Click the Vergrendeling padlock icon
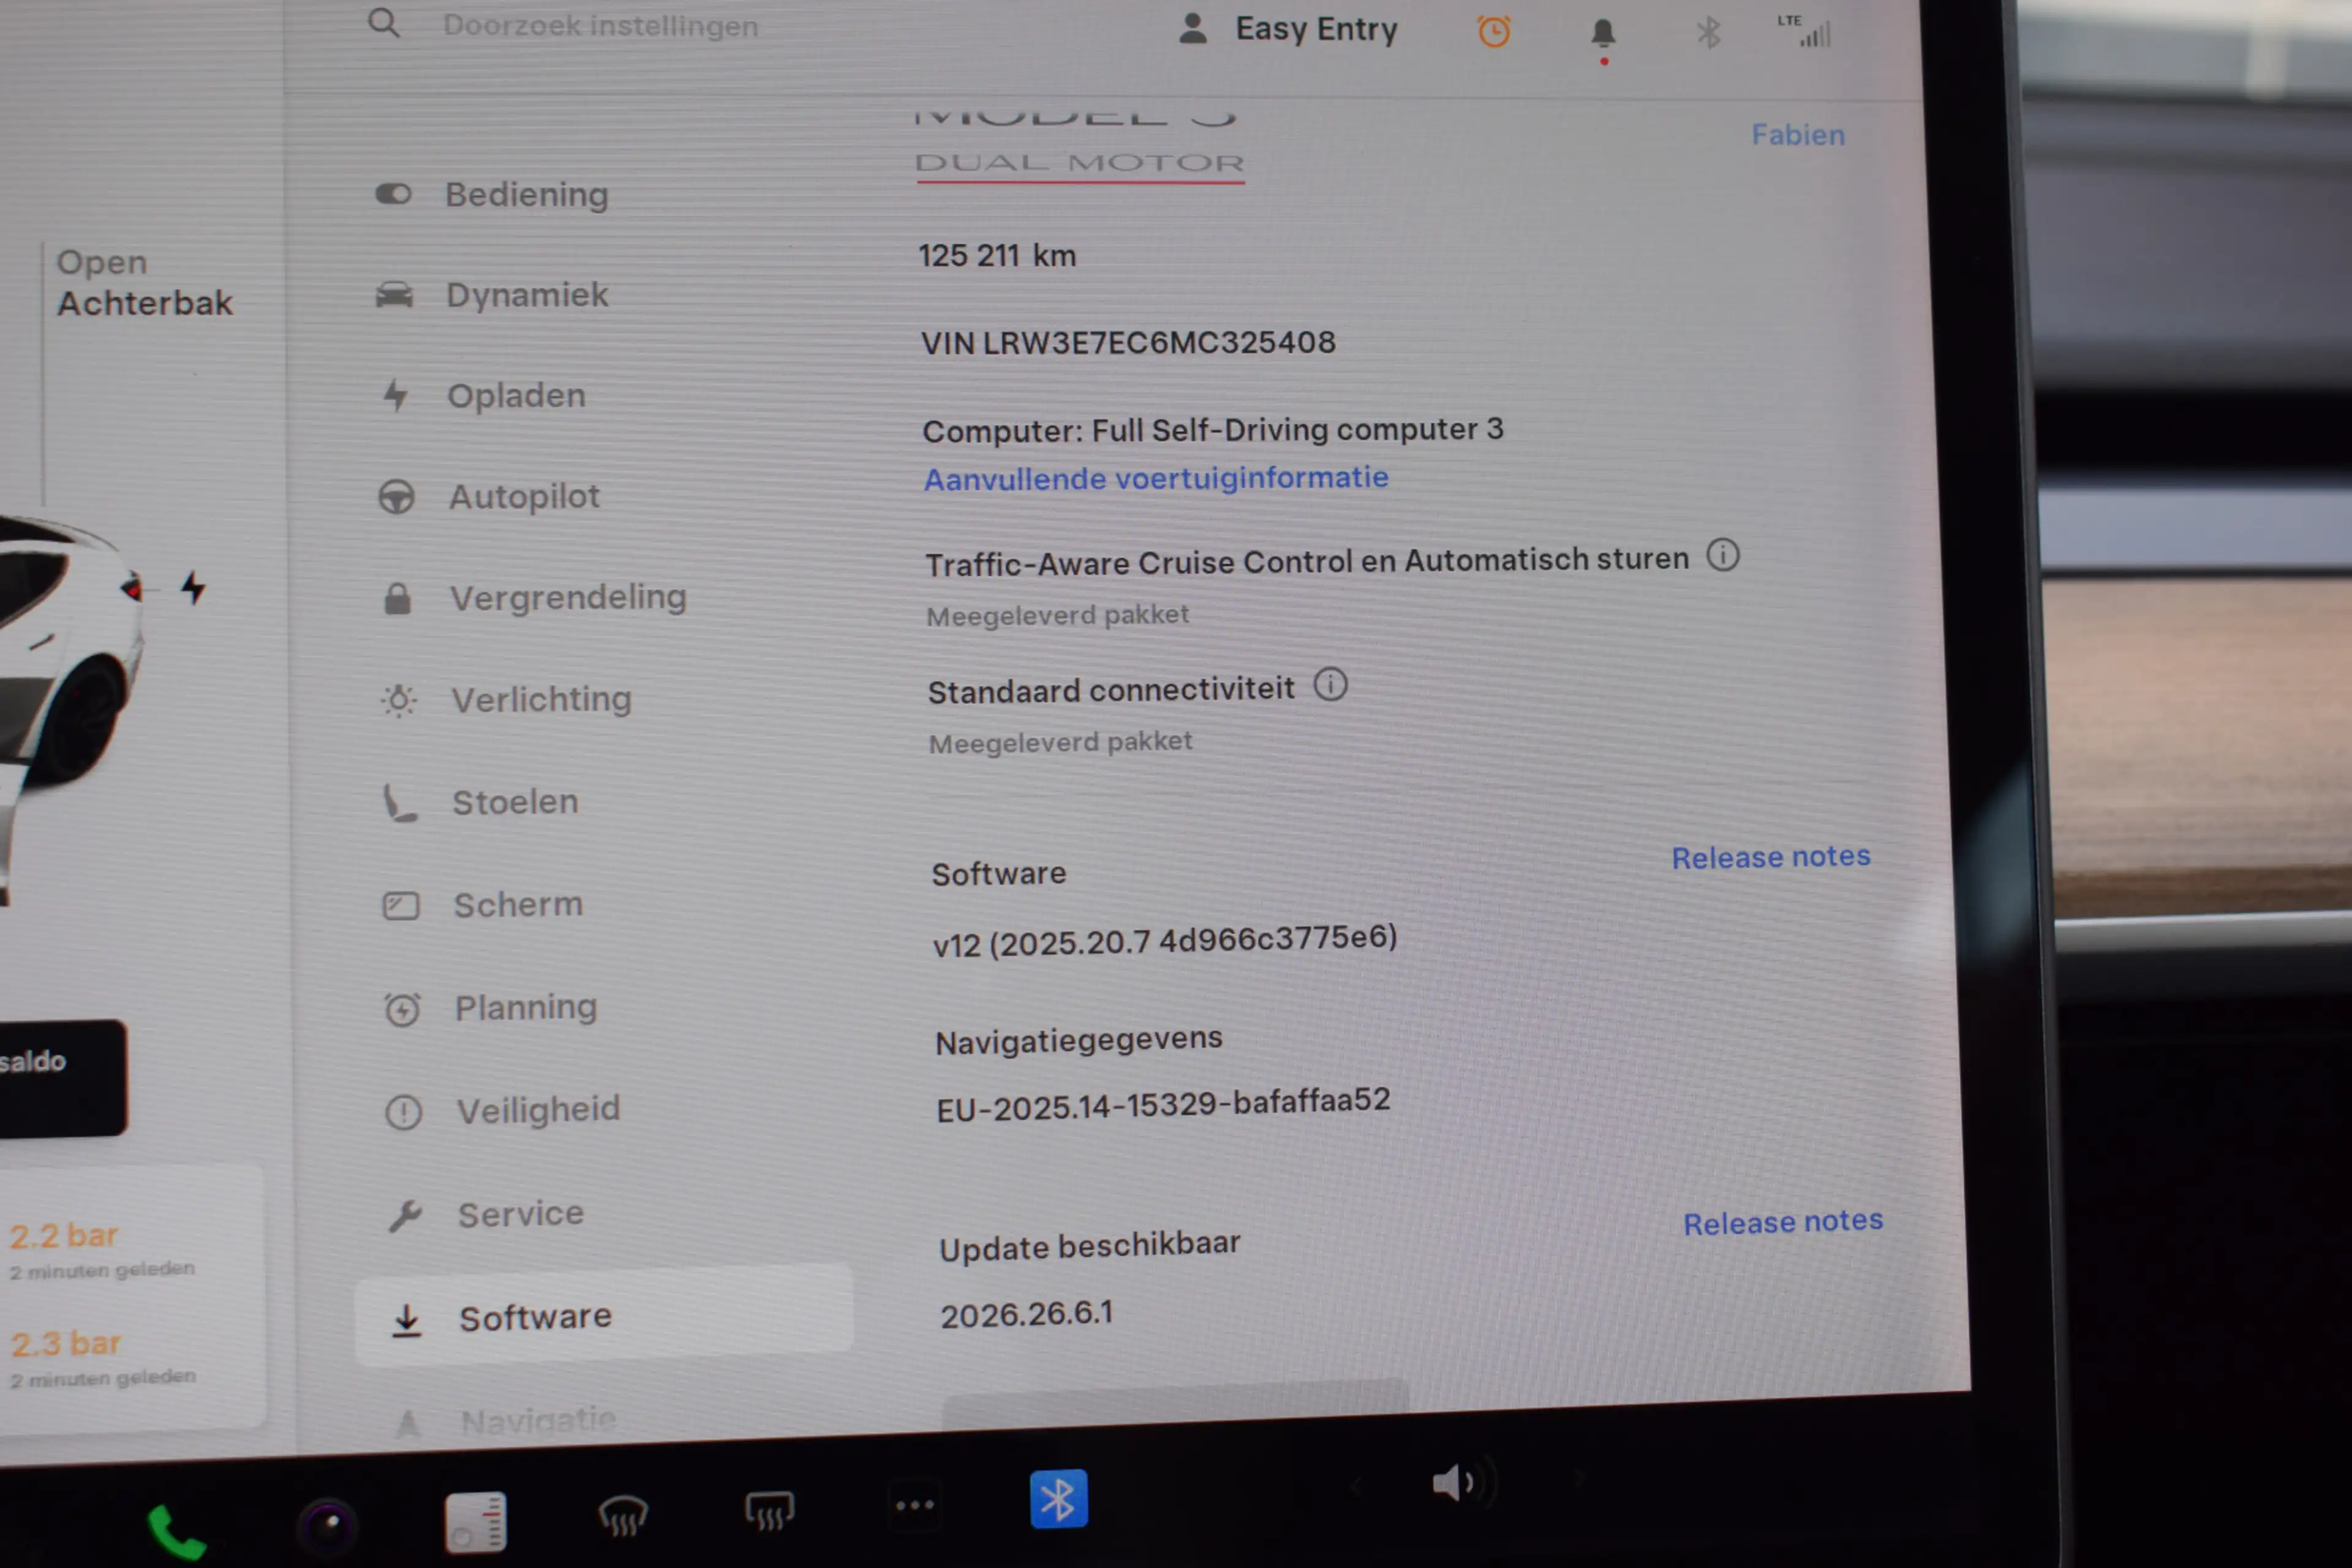2352x1568 pixels. click(398, 599)
